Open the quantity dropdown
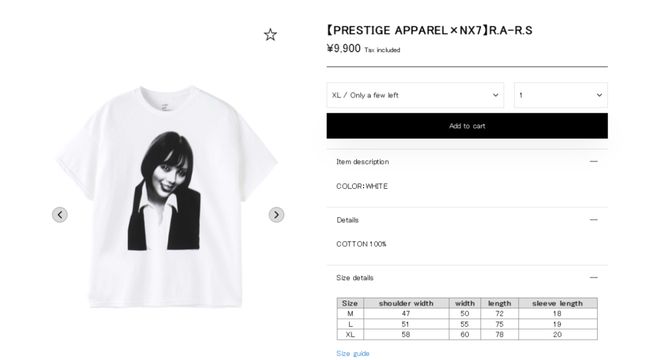 561,95
